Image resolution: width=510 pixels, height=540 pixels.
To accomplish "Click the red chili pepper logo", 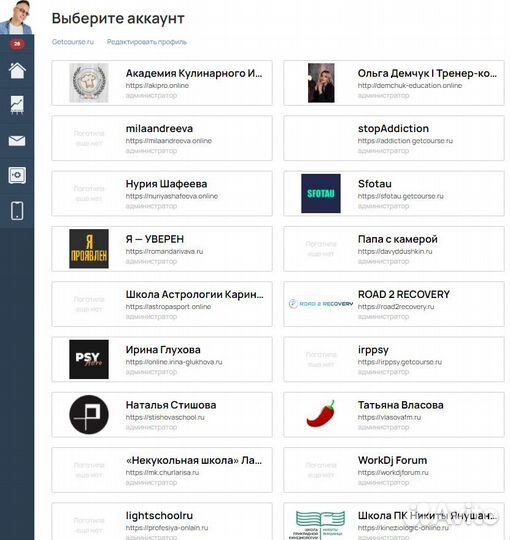I will (x=321, y=414).
